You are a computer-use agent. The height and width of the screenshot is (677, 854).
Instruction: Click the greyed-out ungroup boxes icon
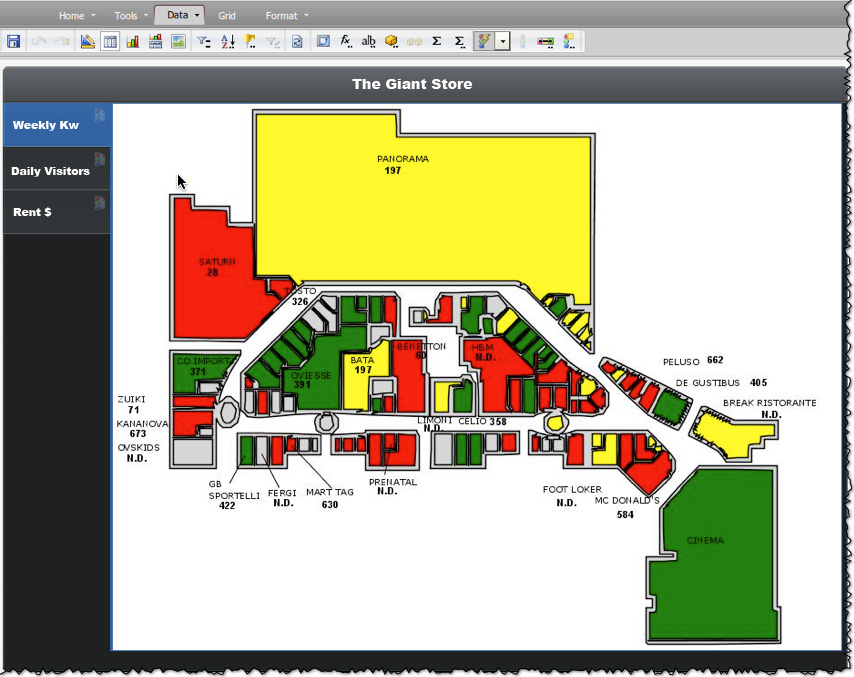click(414, 41)
